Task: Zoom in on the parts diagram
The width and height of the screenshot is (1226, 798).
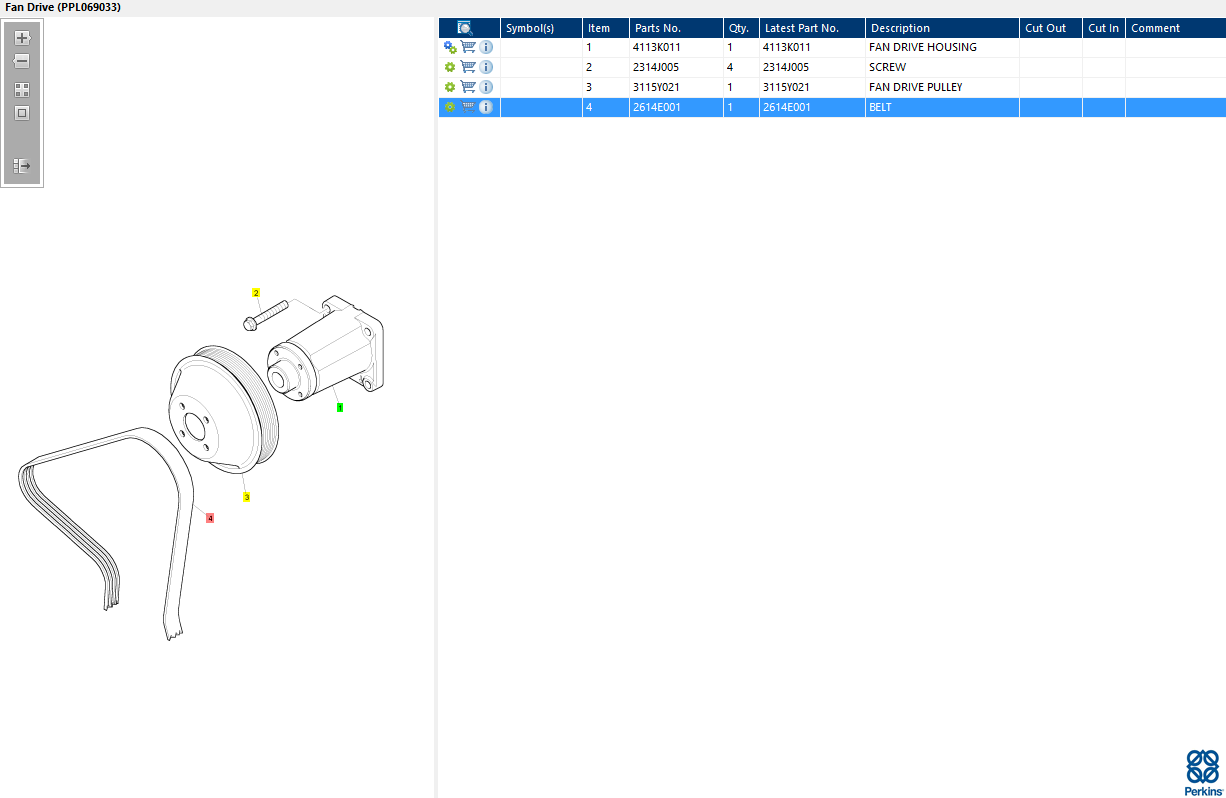Action: [x=22, y=38]
